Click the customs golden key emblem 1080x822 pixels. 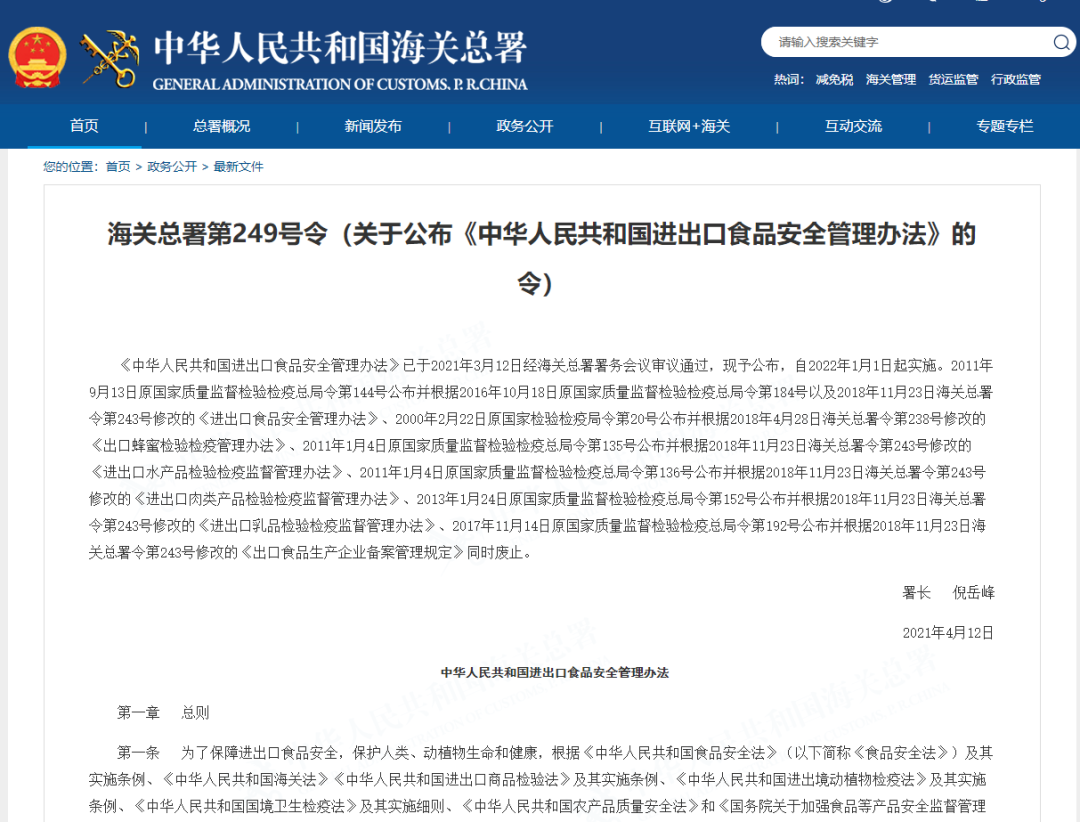coord(110,58)
